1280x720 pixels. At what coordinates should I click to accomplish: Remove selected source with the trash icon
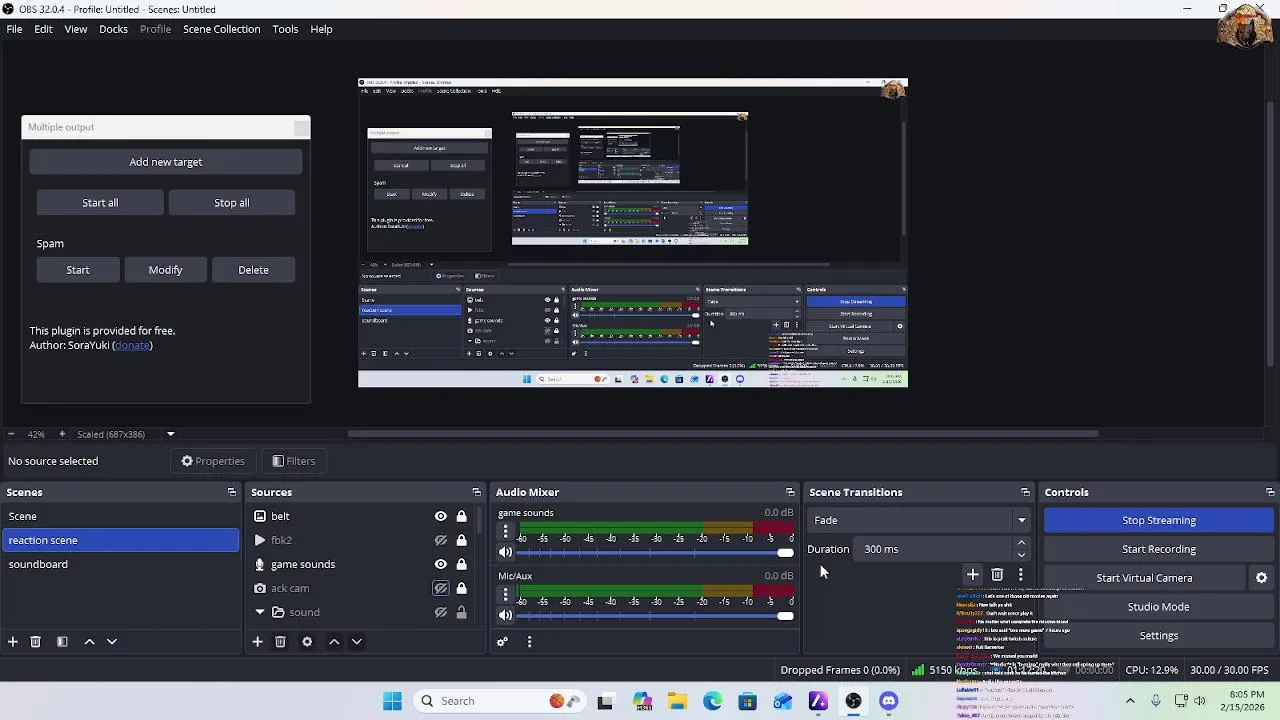pyautogui.click(x=280, y=642)
